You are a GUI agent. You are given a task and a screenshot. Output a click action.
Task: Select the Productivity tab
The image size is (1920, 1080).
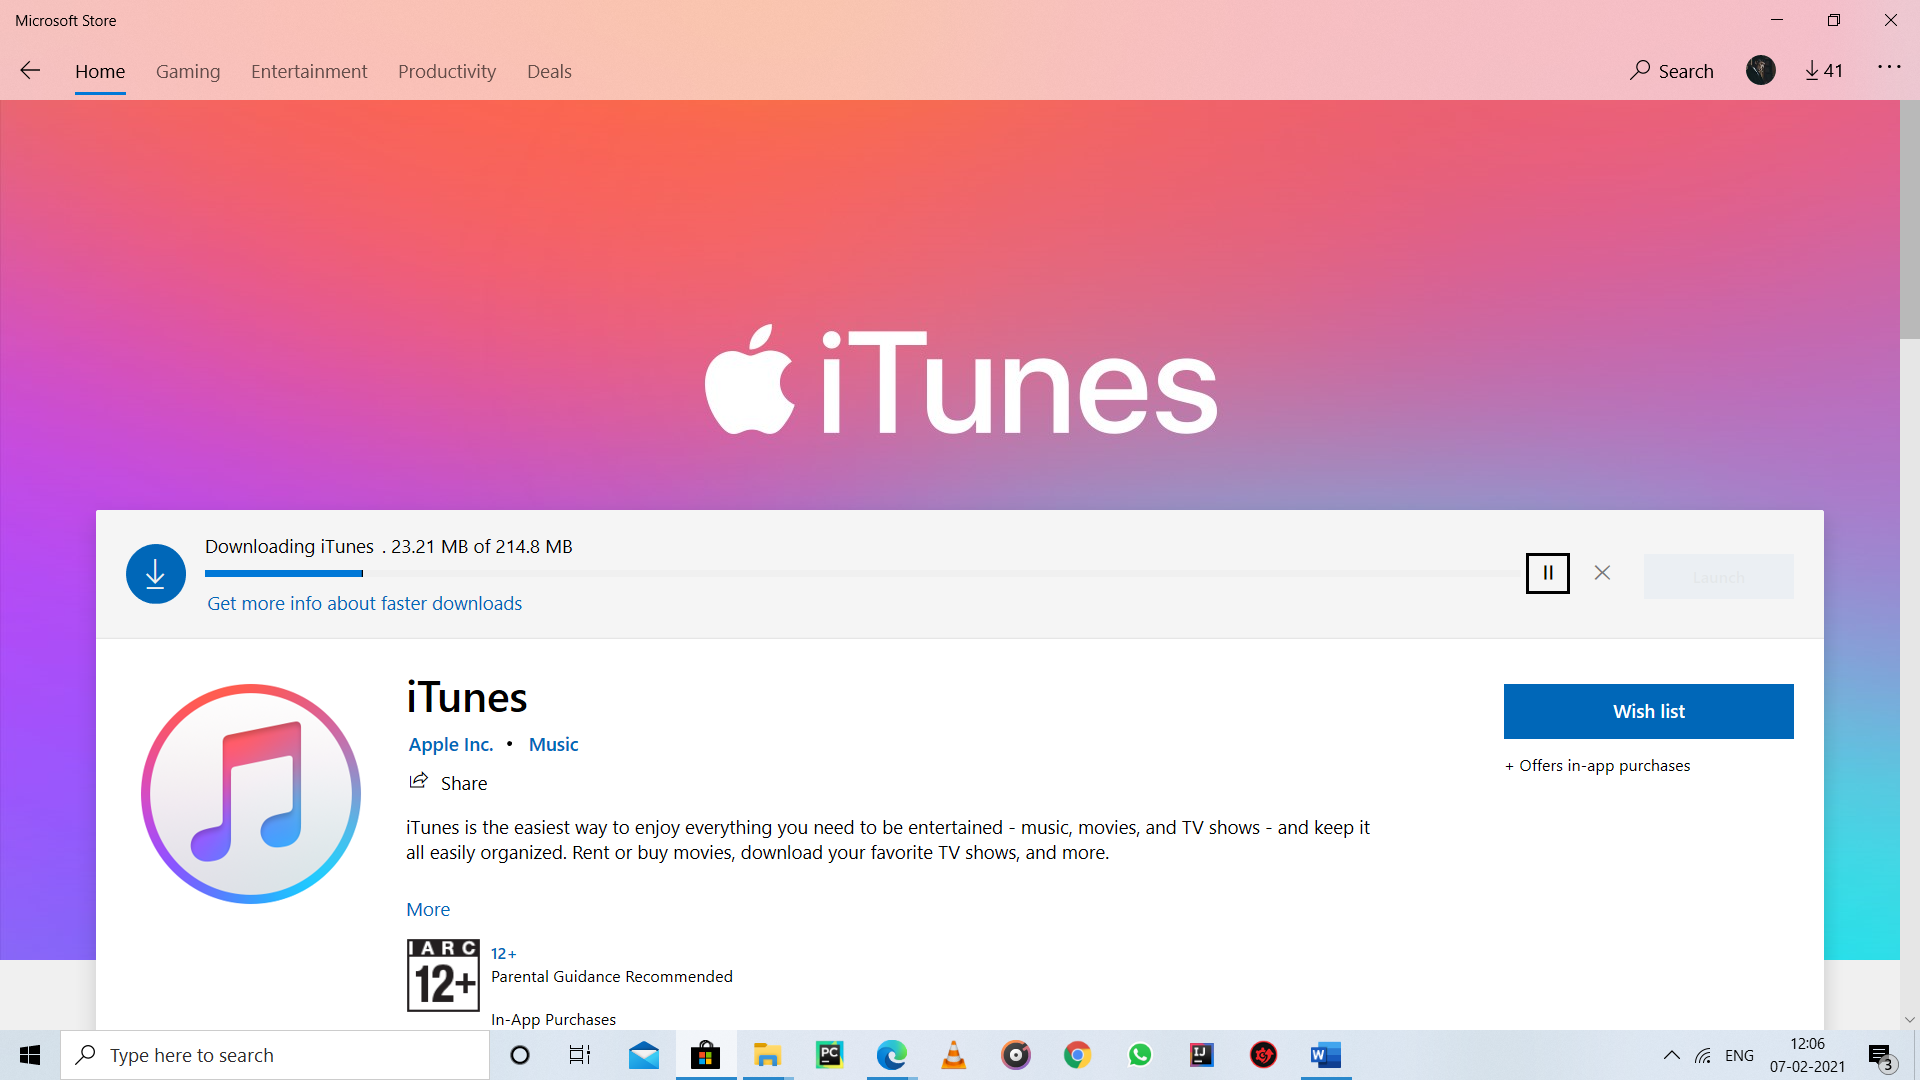(x=447, y=71)
